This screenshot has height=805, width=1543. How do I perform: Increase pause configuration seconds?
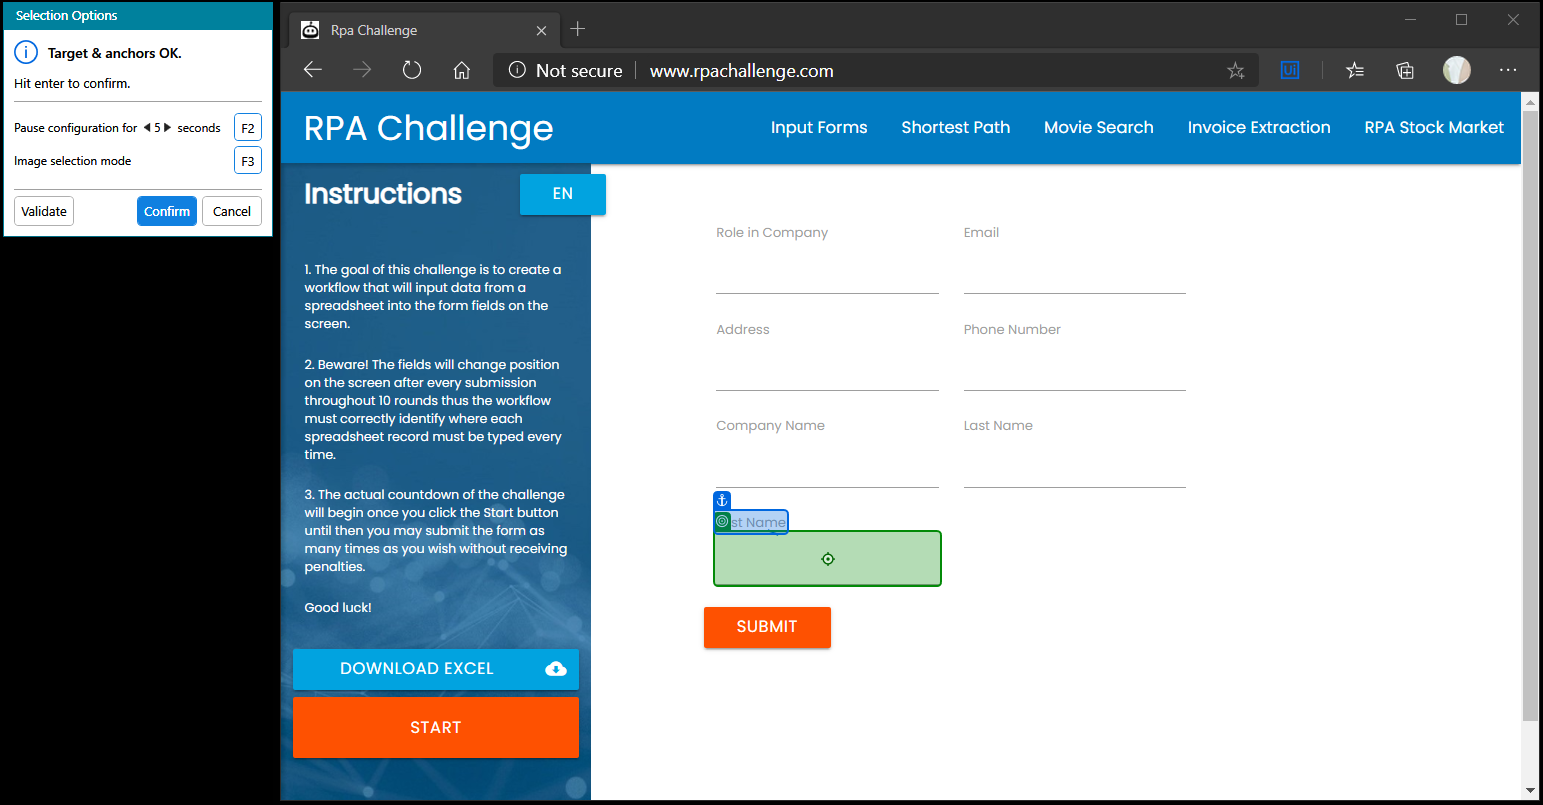pyautogui.click(x=168, y=128)
